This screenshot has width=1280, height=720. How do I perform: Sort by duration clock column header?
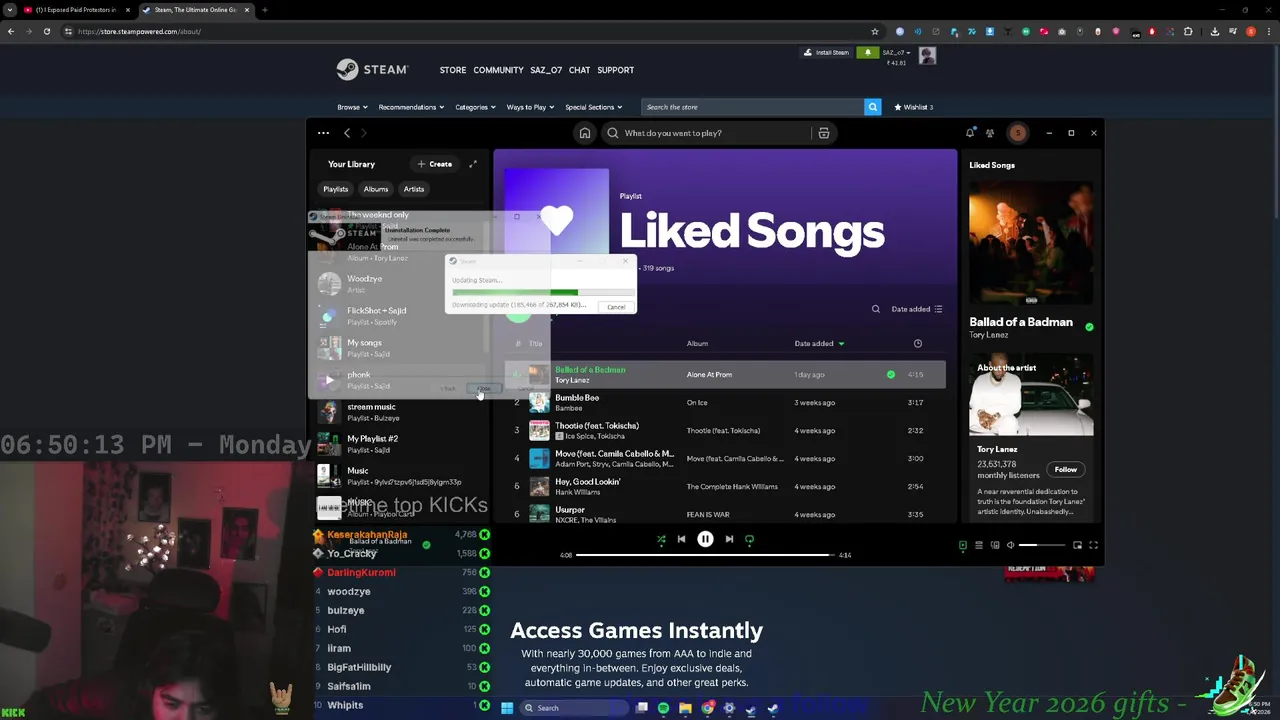pyautogui.click(x=918, y=344)
